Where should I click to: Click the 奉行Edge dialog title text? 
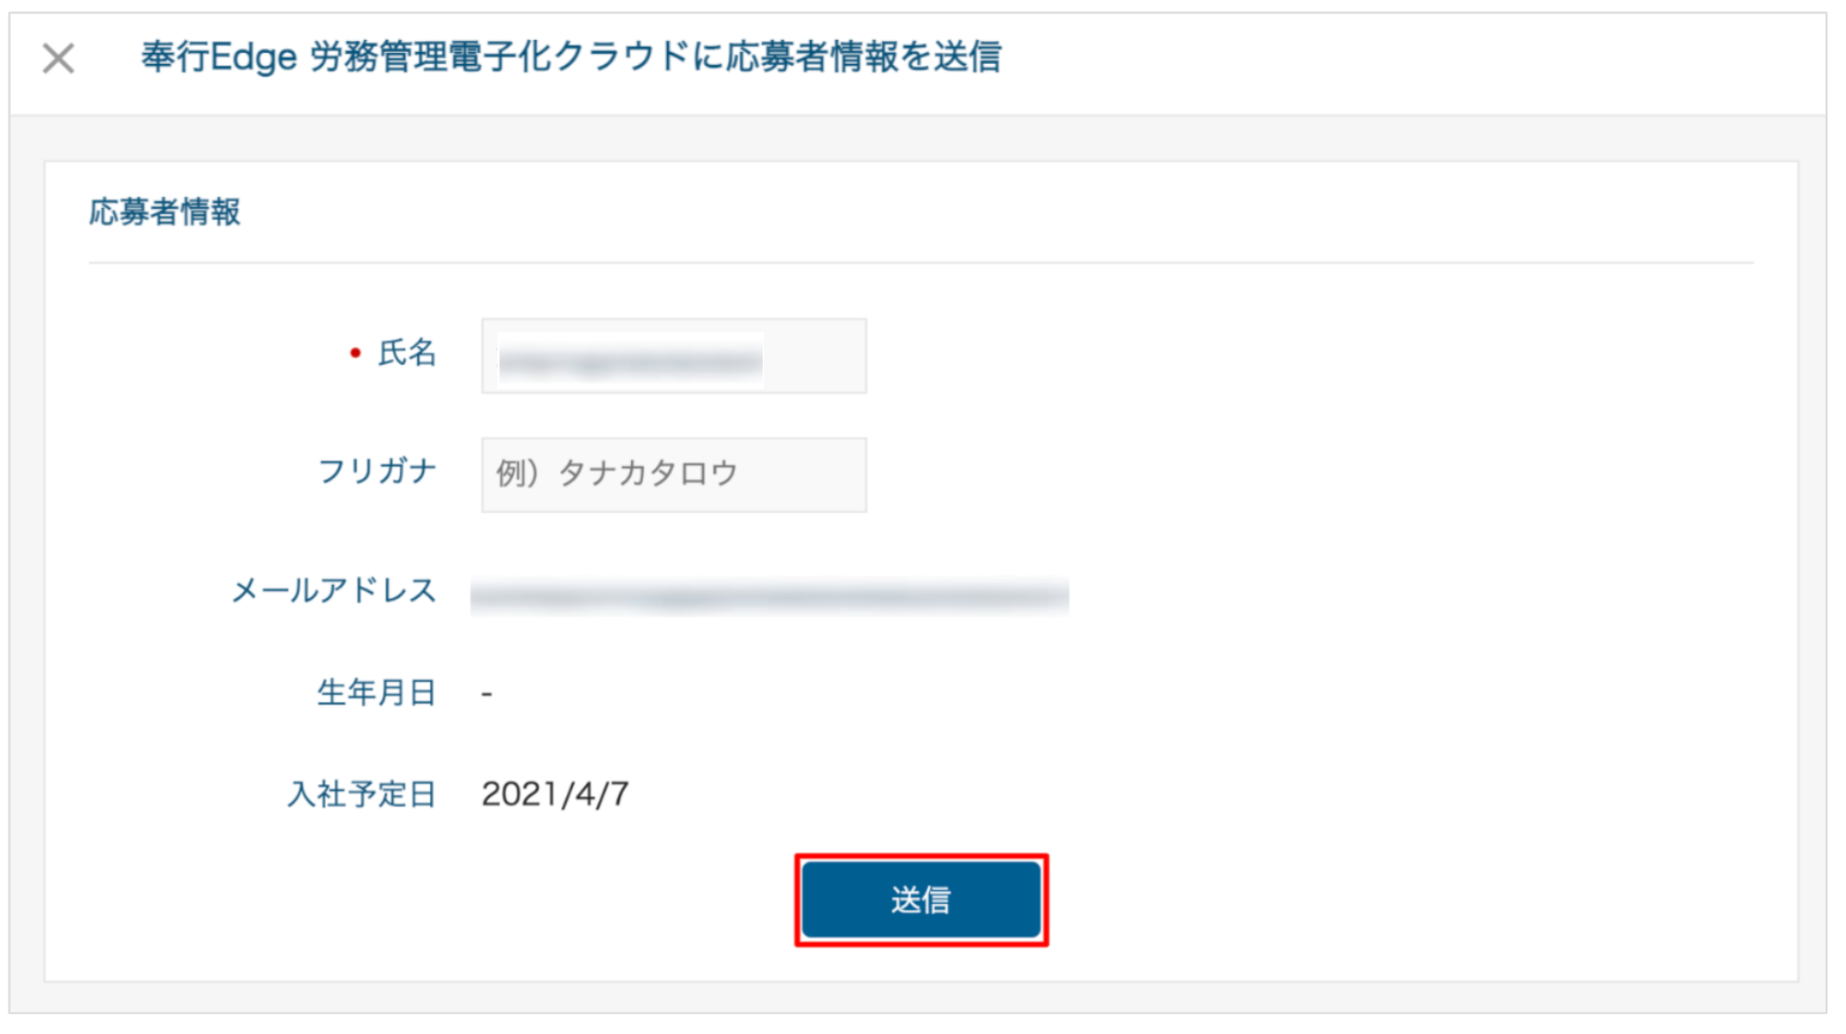pyautogui.click(x=571, y=57)
